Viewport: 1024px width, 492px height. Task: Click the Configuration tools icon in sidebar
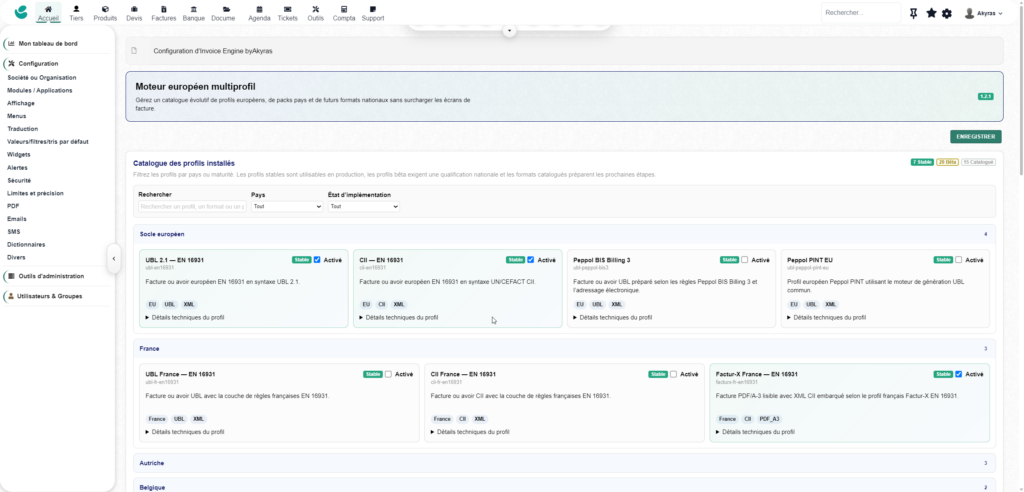click(x=12, y=63)
